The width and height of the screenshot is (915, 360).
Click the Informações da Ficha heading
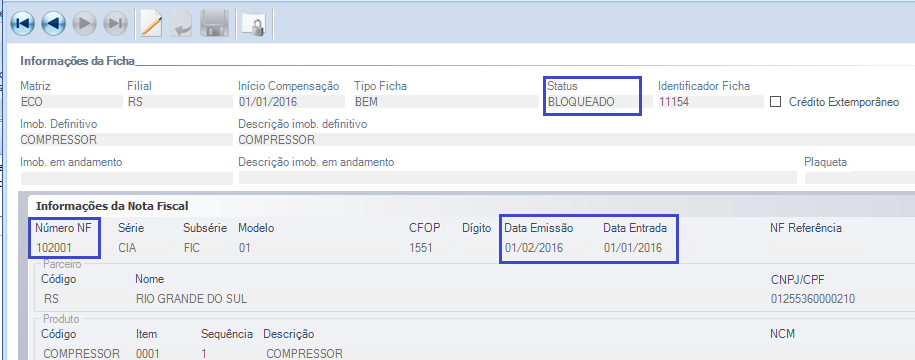click(78, 61)
